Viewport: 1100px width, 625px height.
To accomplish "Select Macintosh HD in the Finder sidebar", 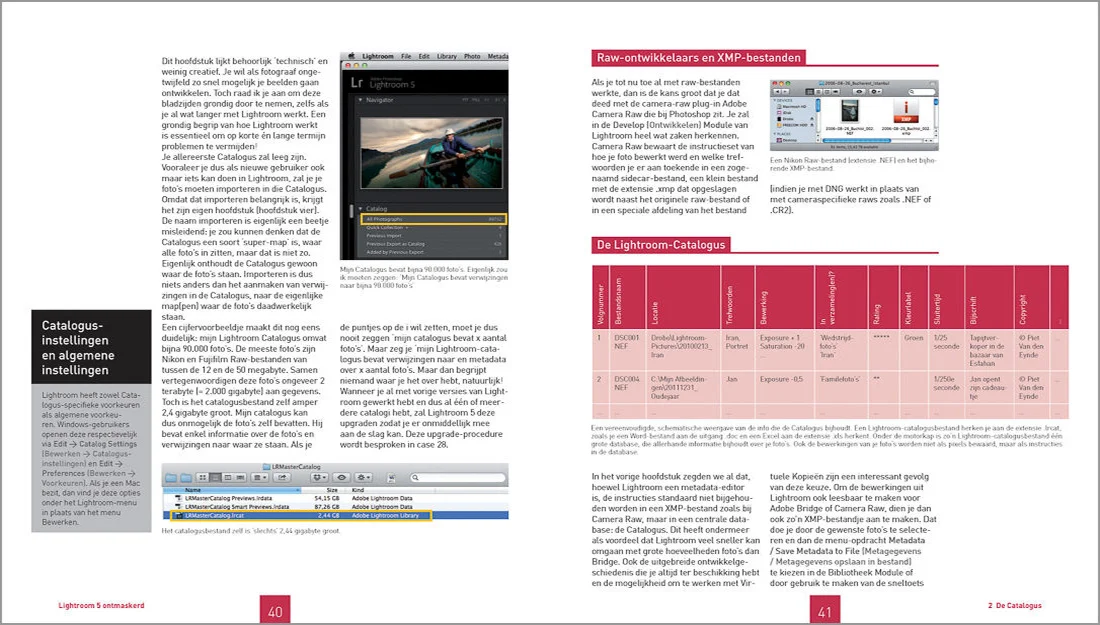I will [x=789, y=107].
